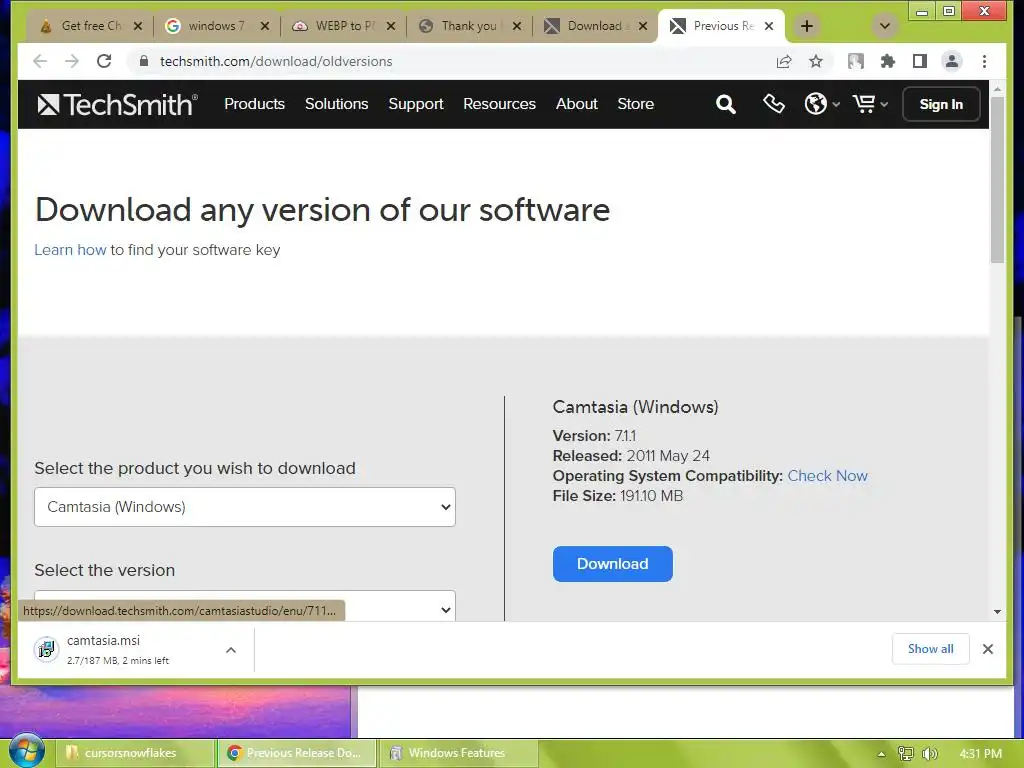This screenshot has width=1024, height=768.
Task: Click the 'Version: 7.1.1' text
Action: tap(594, 436)
